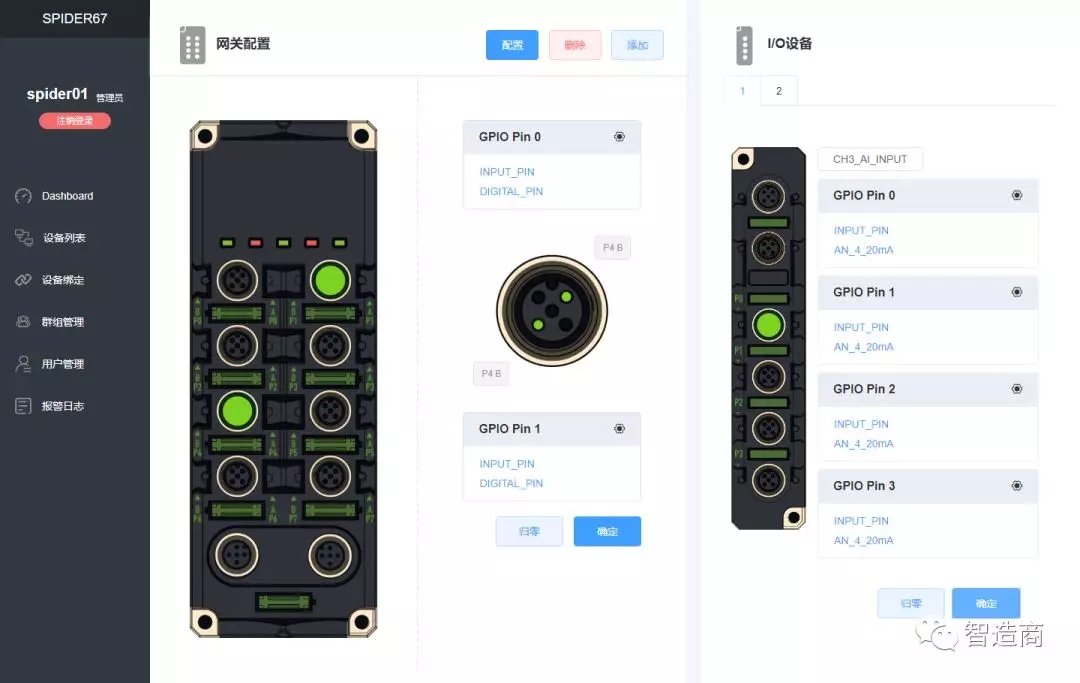
Task: Expand I/O GPIO Pin 1 panel header
Action: click(x=928, y=293)
